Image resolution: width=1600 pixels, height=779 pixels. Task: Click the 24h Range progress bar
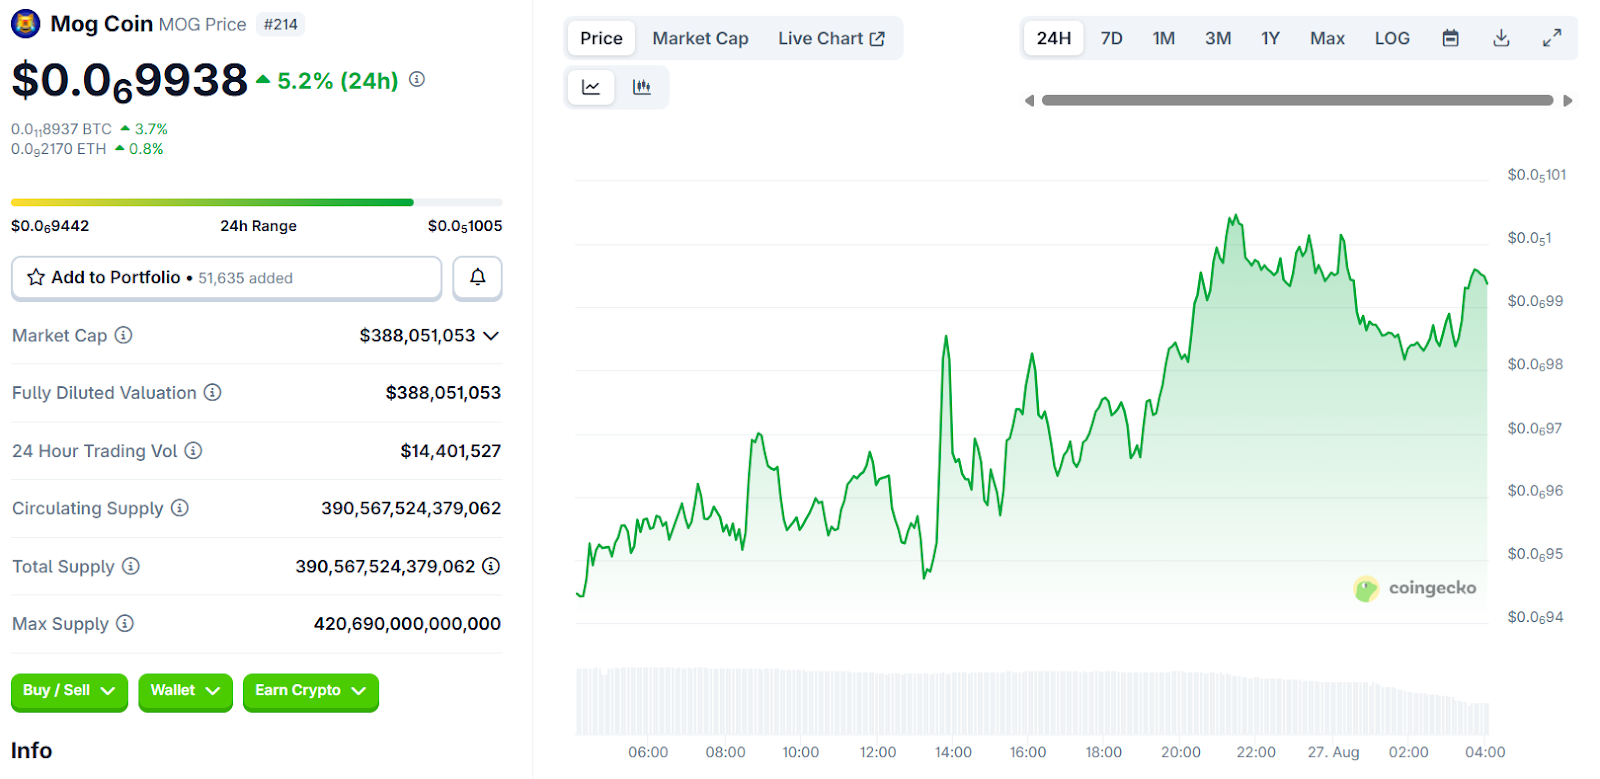[256, 202]
